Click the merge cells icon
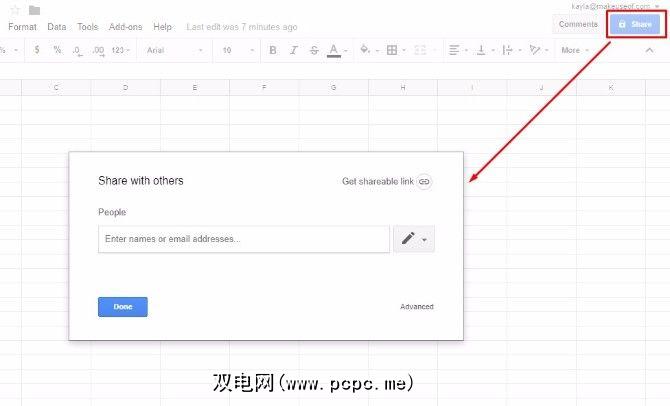Screen dimensions: 670x406 coord(420,50)
